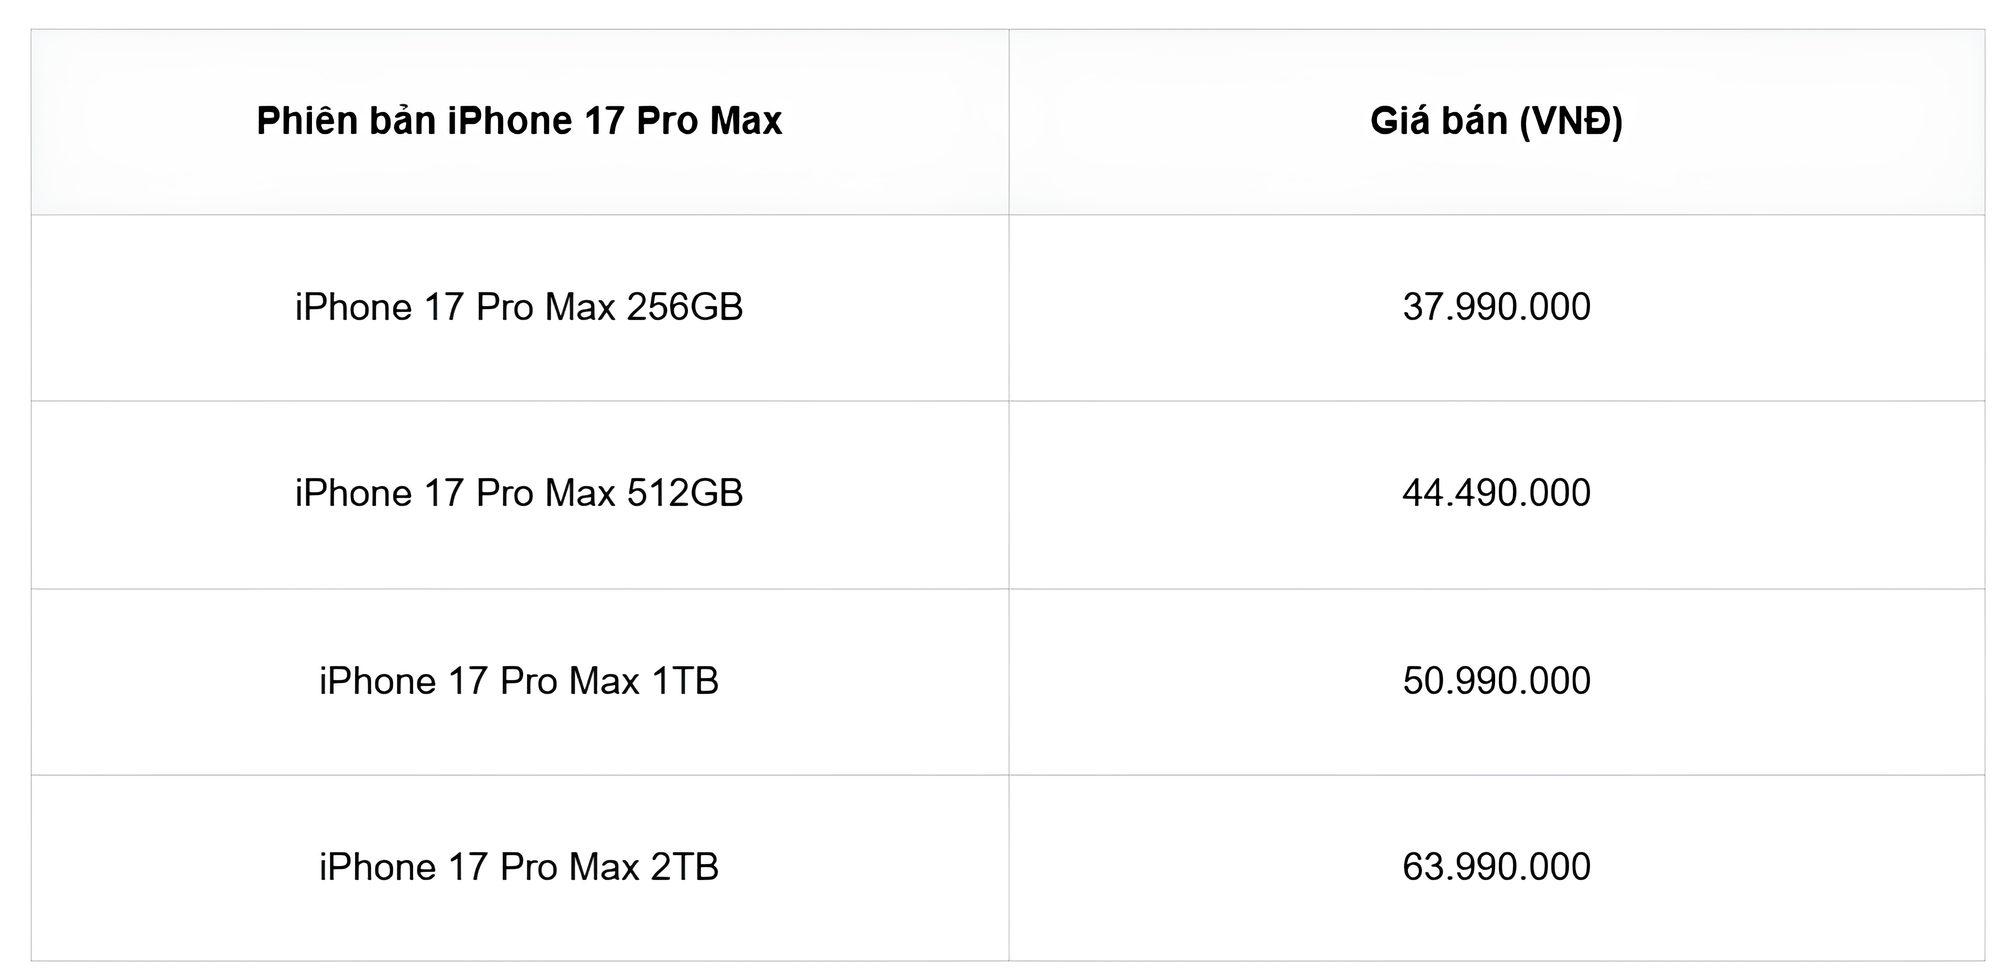
Task: Select the iPhone 17 Pro Max 256GB cell
Action: [519, 307]
